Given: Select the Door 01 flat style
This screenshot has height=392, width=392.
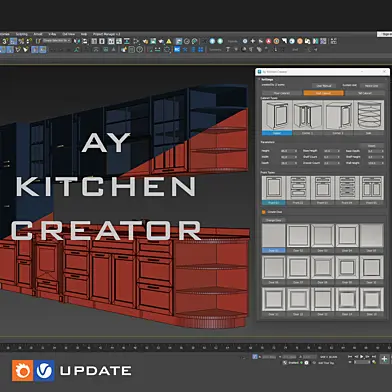Looking at the screenshot, I should point(274,238).
